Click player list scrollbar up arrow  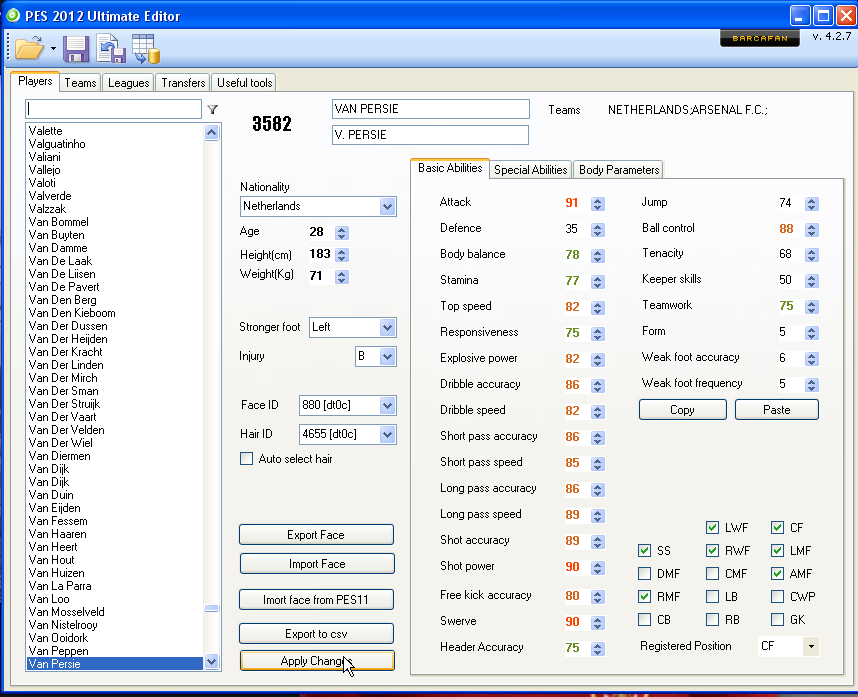click(212, 132)
